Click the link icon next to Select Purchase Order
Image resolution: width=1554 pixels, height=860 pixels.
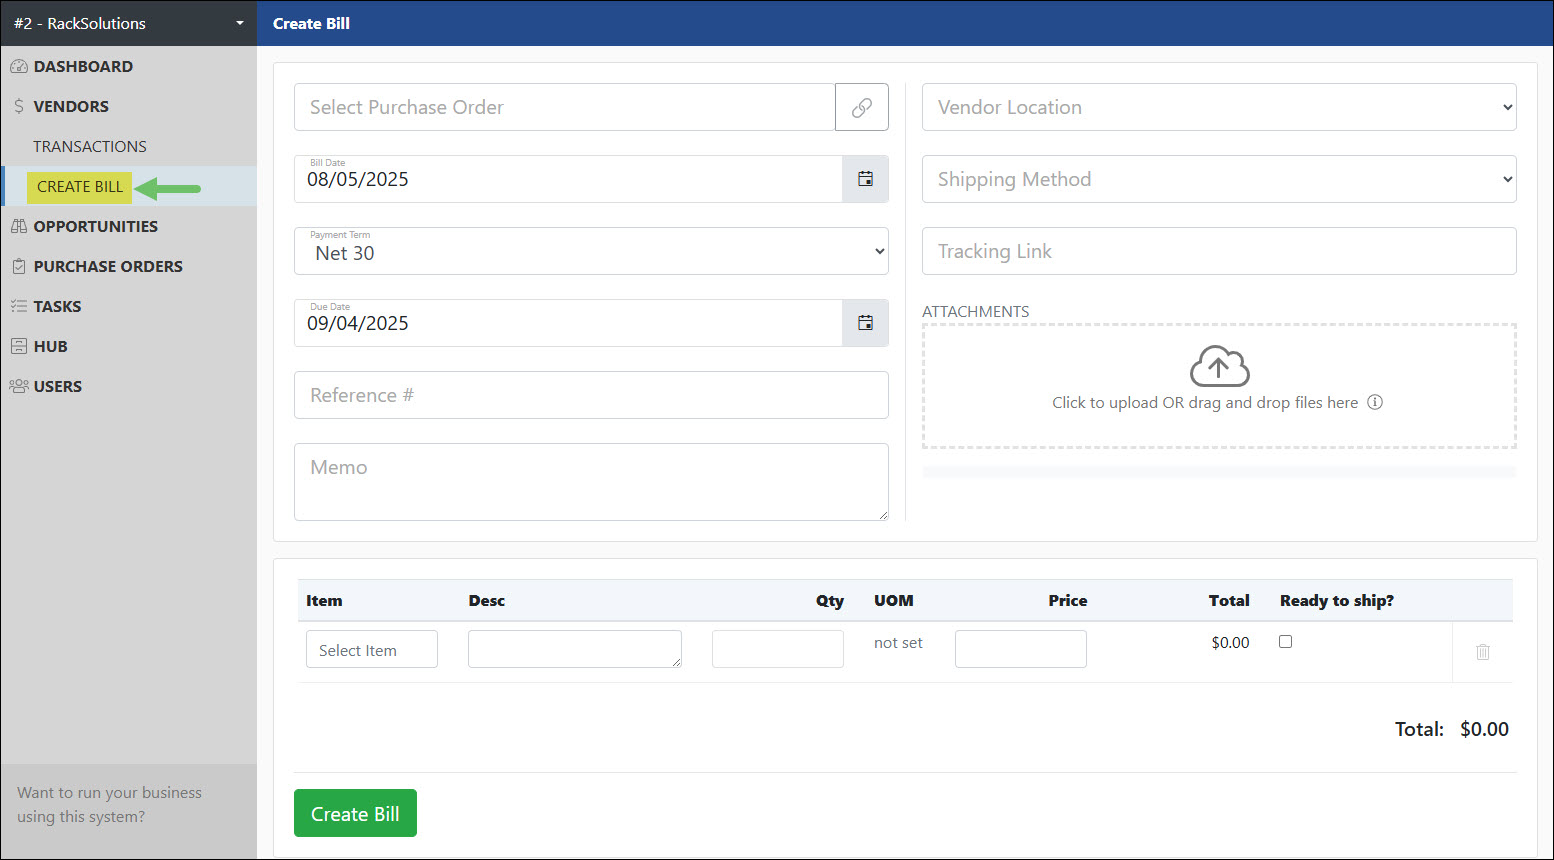tap(861, 107)
